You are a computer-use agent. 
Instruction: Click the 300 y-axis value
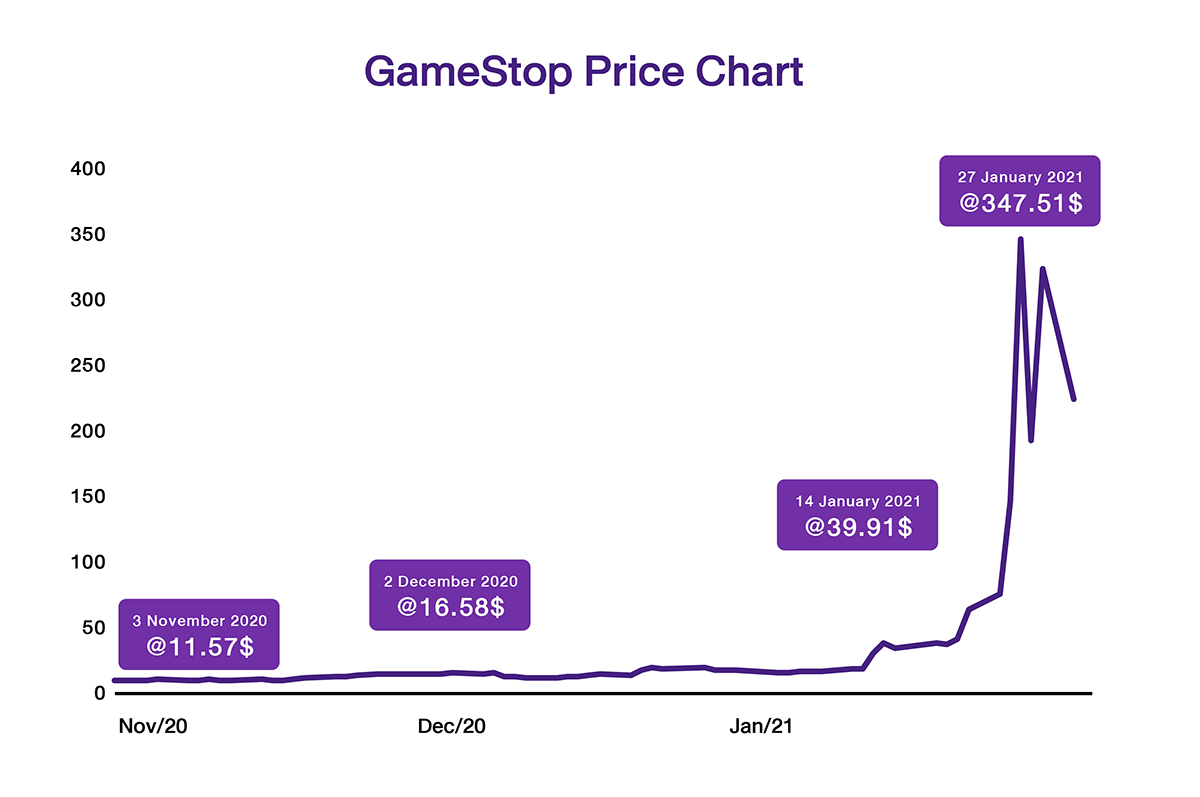87,300
